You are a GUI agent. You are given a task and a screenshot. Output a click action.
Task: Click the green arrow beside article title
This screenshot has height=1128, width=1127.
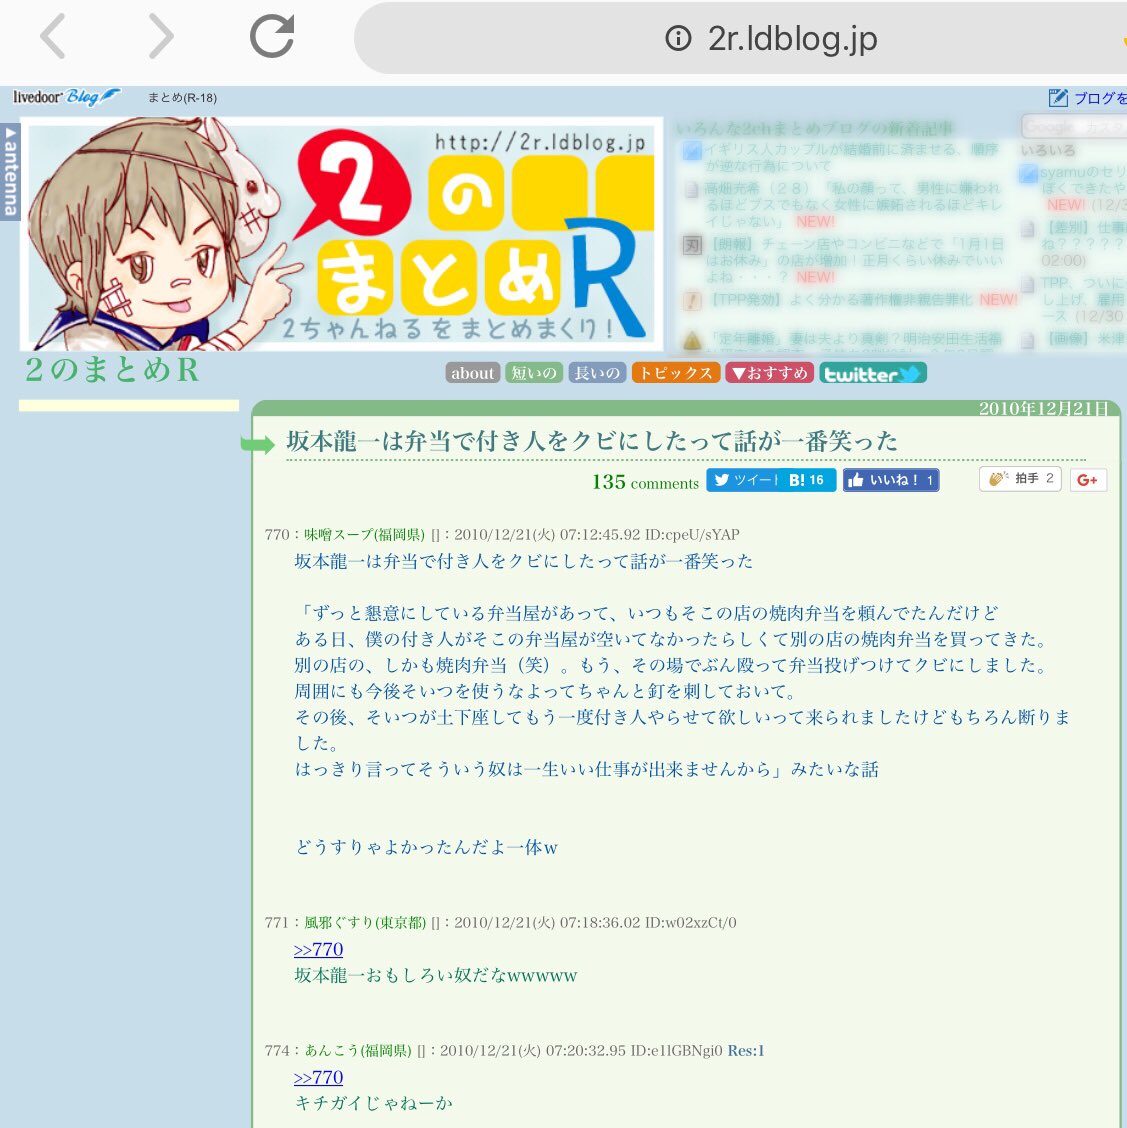click(257, 444)
